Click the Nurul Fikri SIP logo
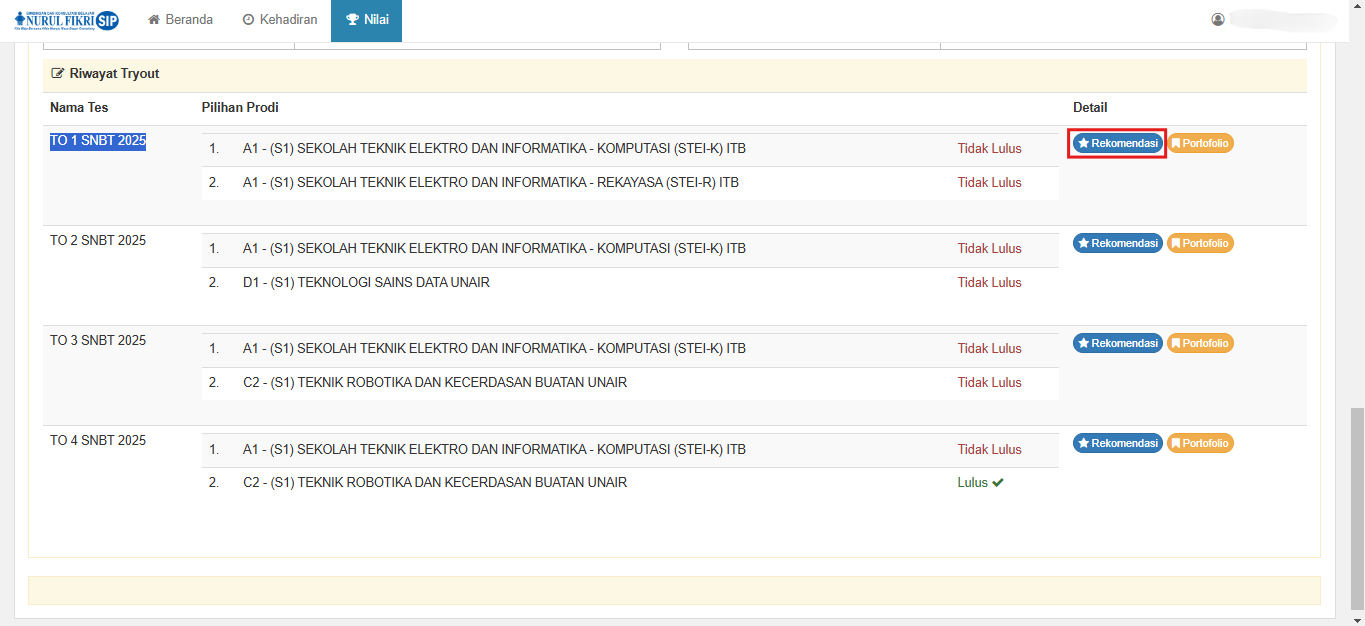This screenshot has height=626, width=1365. (66, 20)
